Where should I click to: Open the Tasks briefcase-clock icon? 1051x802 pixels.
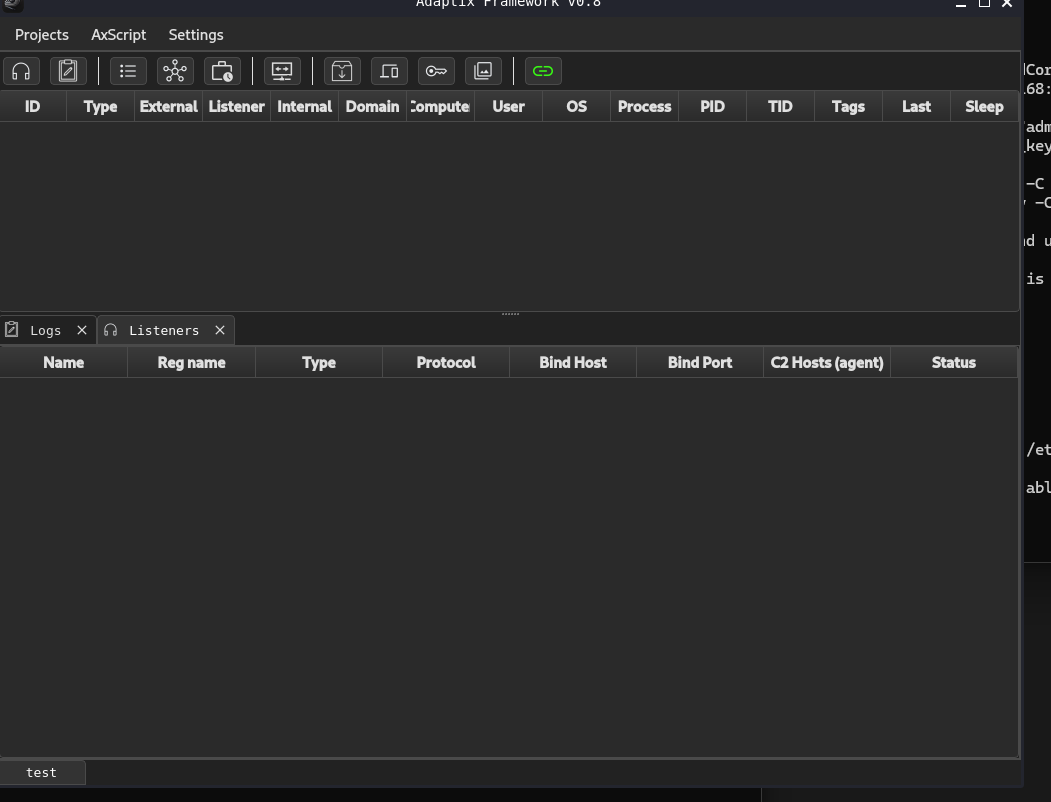coord(222,71)
